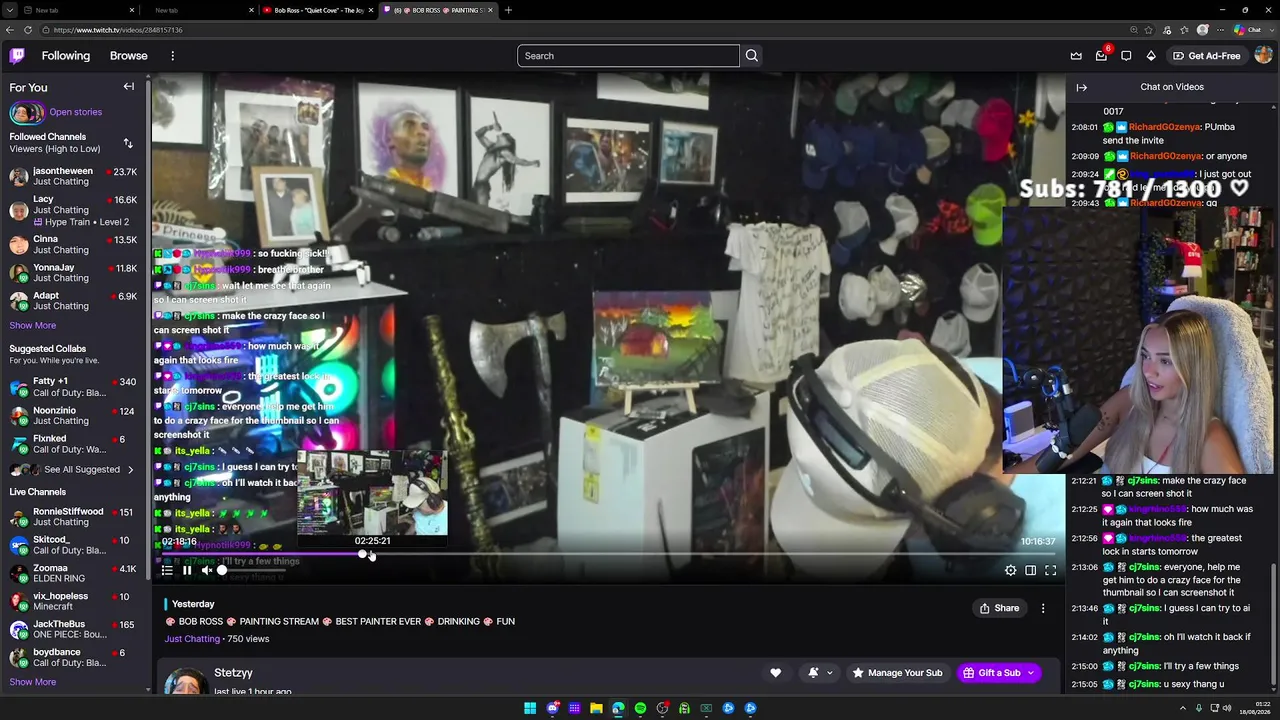Sort followed channels using the arrows icon

[128, 143]
